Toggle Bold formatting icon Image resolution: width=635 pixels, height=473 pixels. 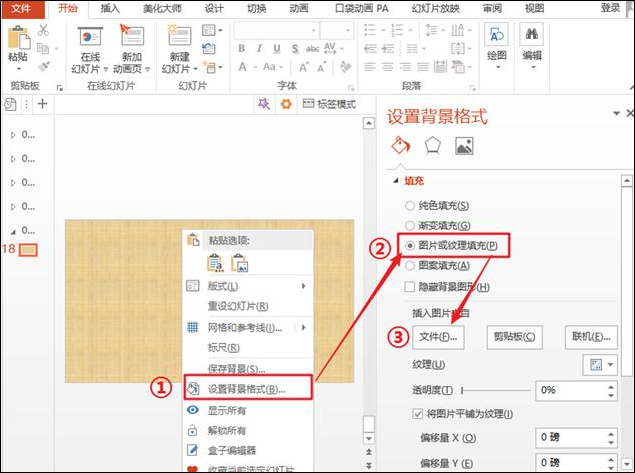(242, 49)
